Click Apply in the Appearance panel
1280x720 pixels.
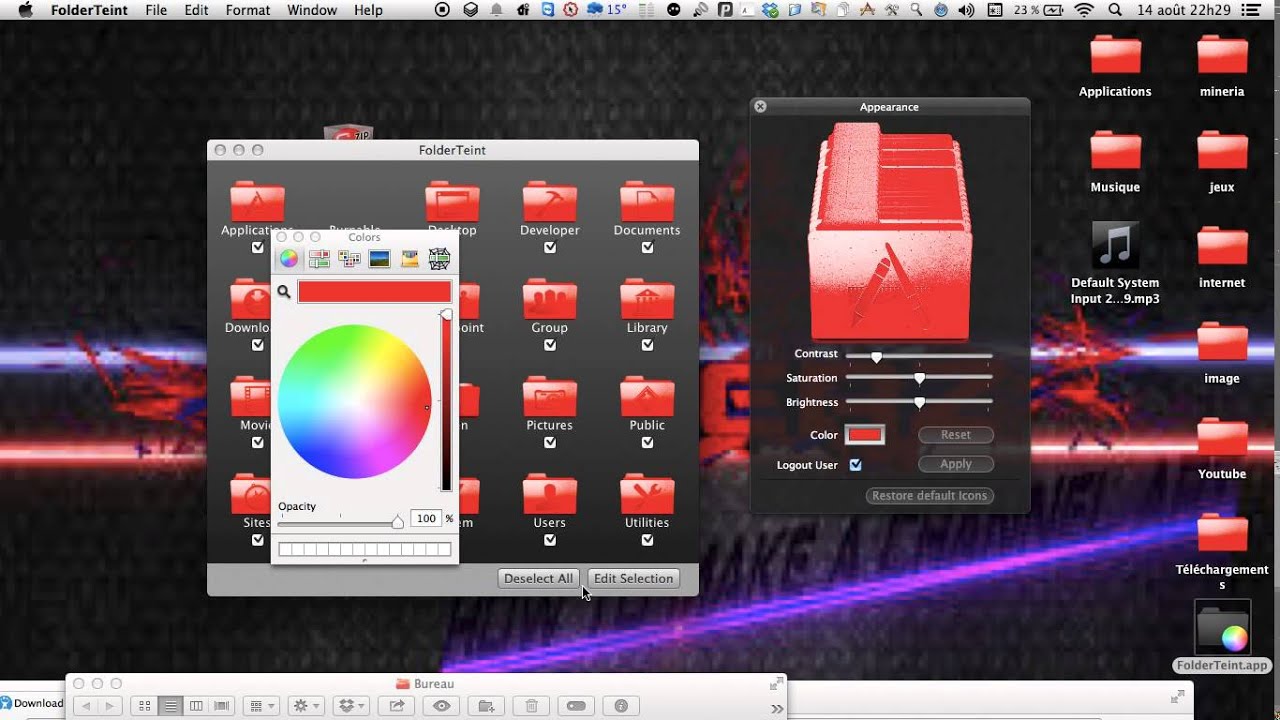click(x=955, y=464)
